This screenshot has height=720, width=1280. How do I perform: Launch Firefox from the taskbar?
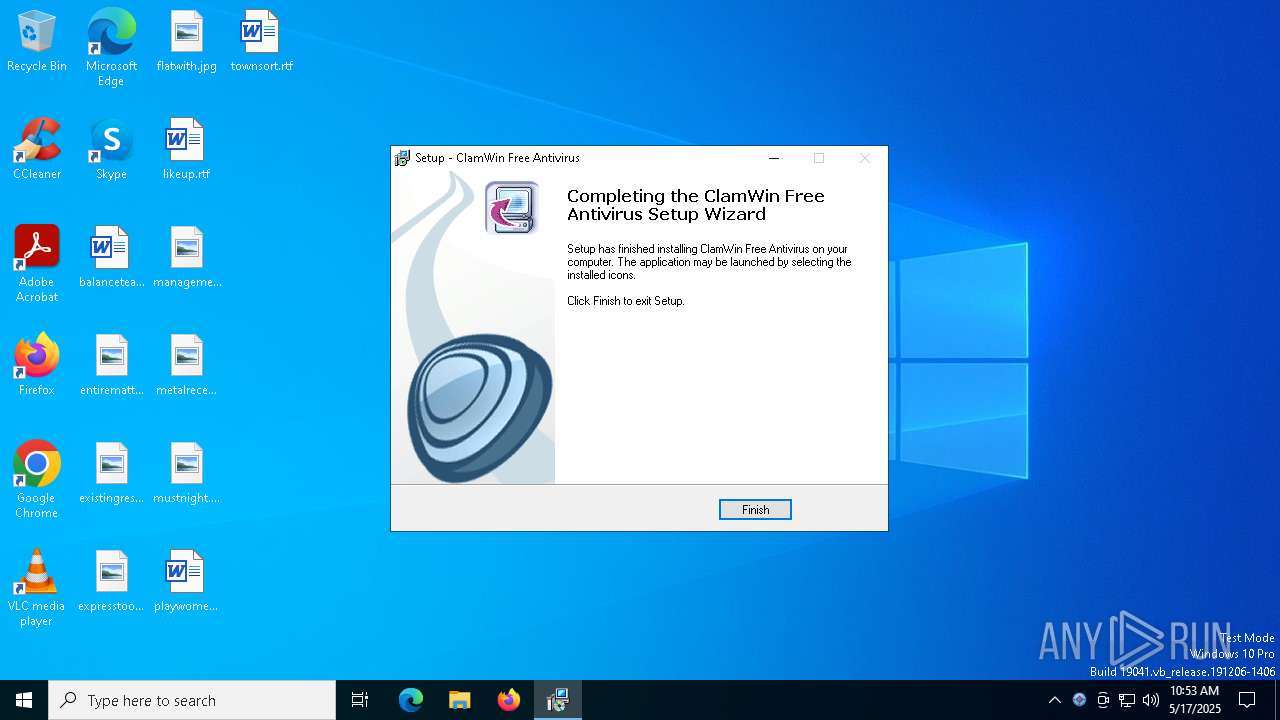coord(509,700)
